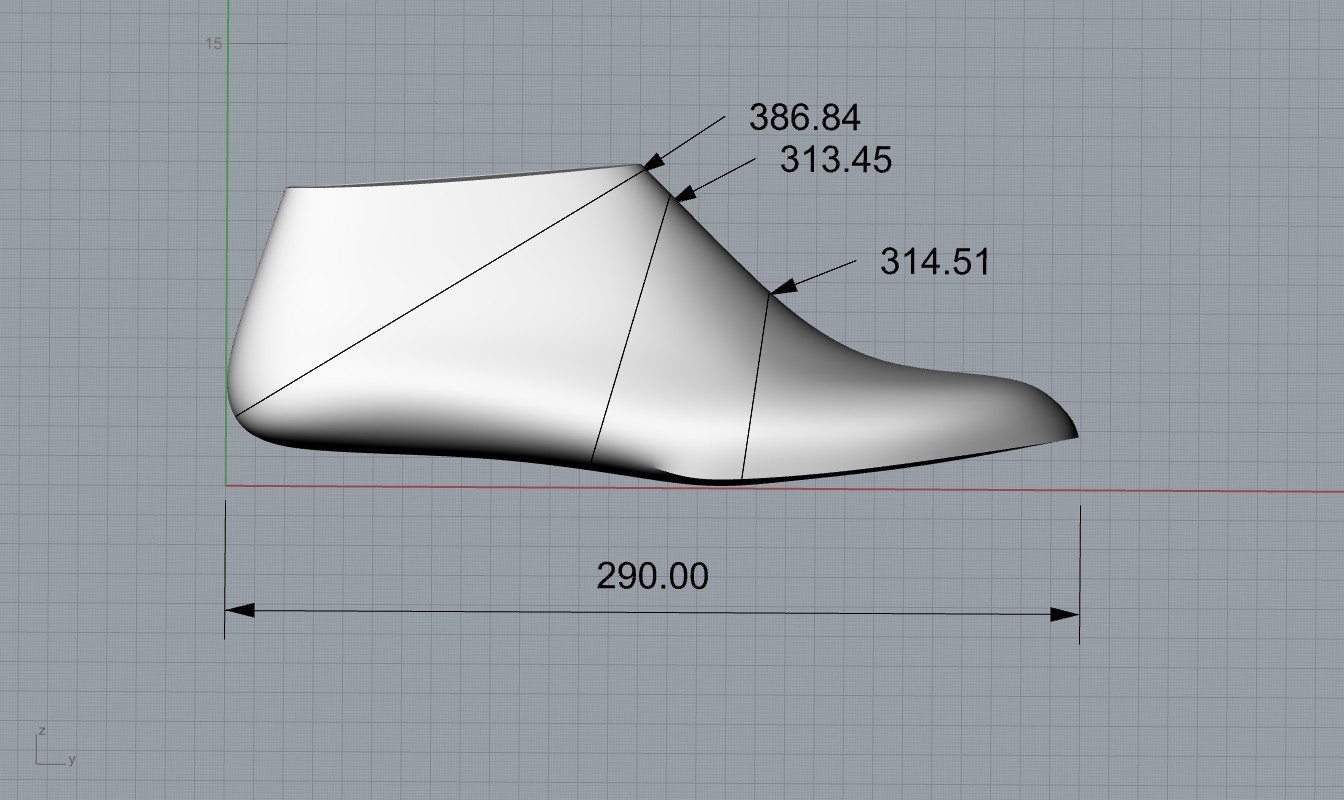The height and width of the screenshot is (800, 1344).
Task: Click the 314.51 girth measurement text
Action: pyautogui.click(x=935, y=262)
